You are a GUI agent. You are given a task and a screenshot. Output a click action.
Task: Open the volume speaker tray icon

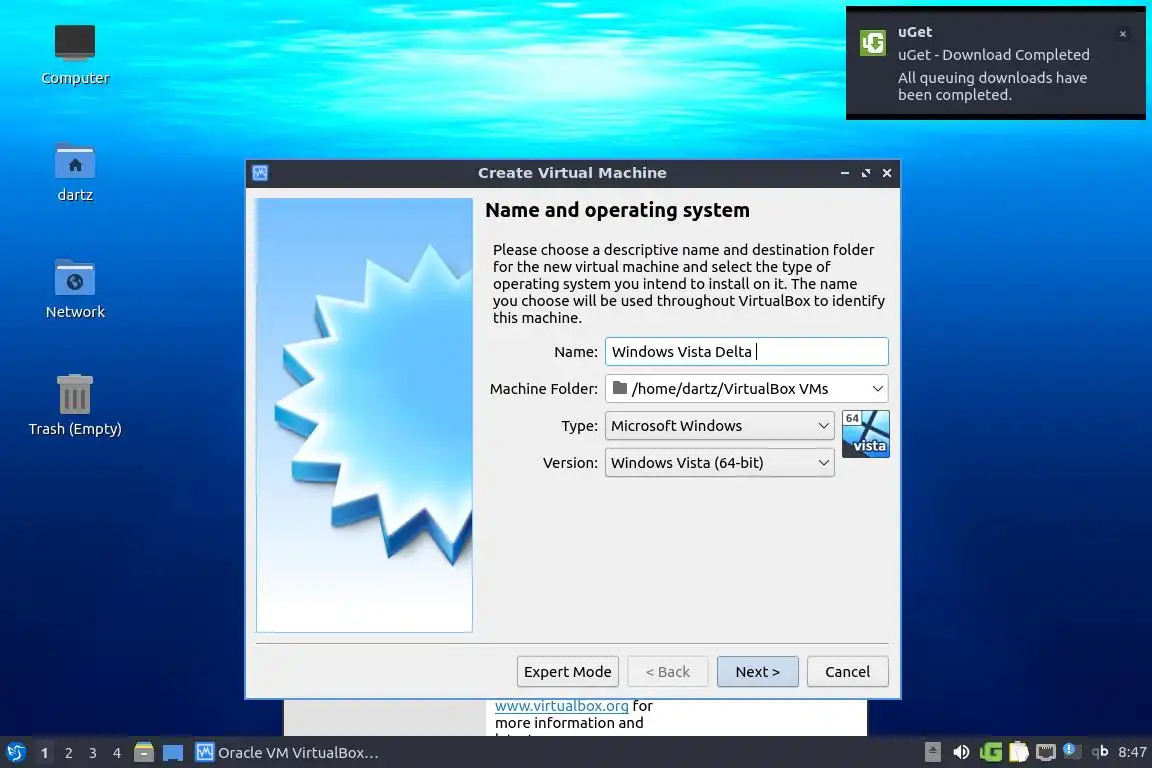(961, 752)
